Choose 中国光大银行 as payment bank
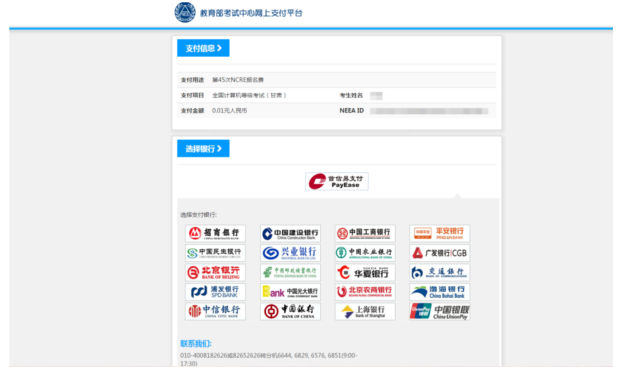 290,292
